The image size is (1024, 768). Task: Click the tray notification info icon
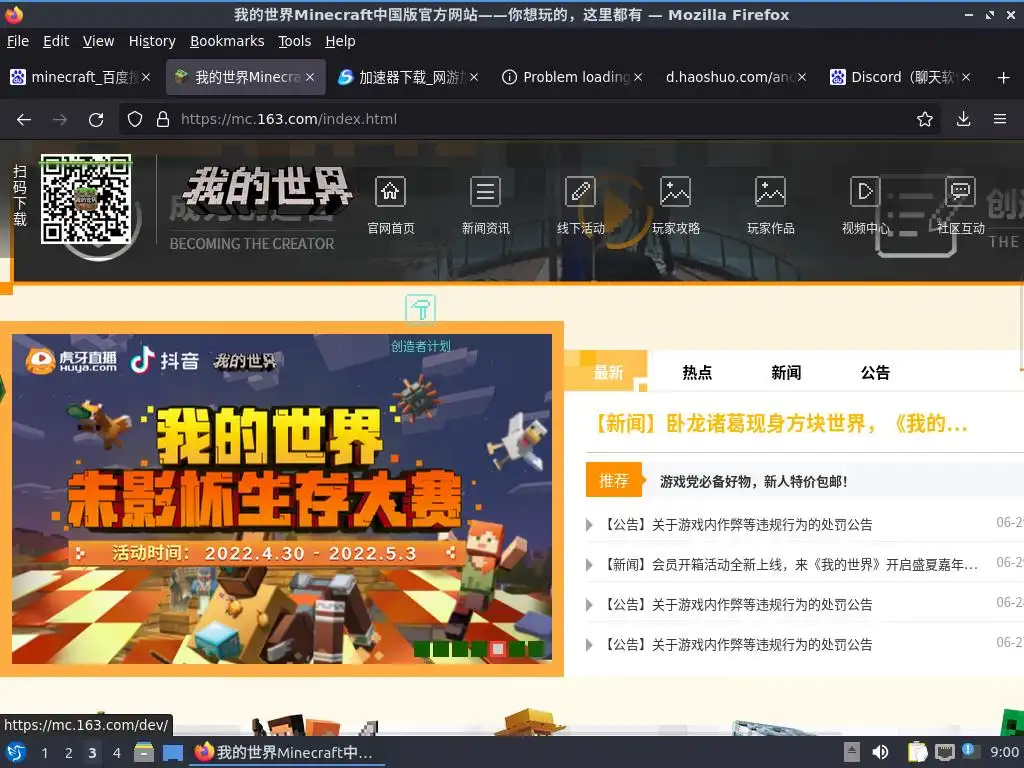click(969, 750)
